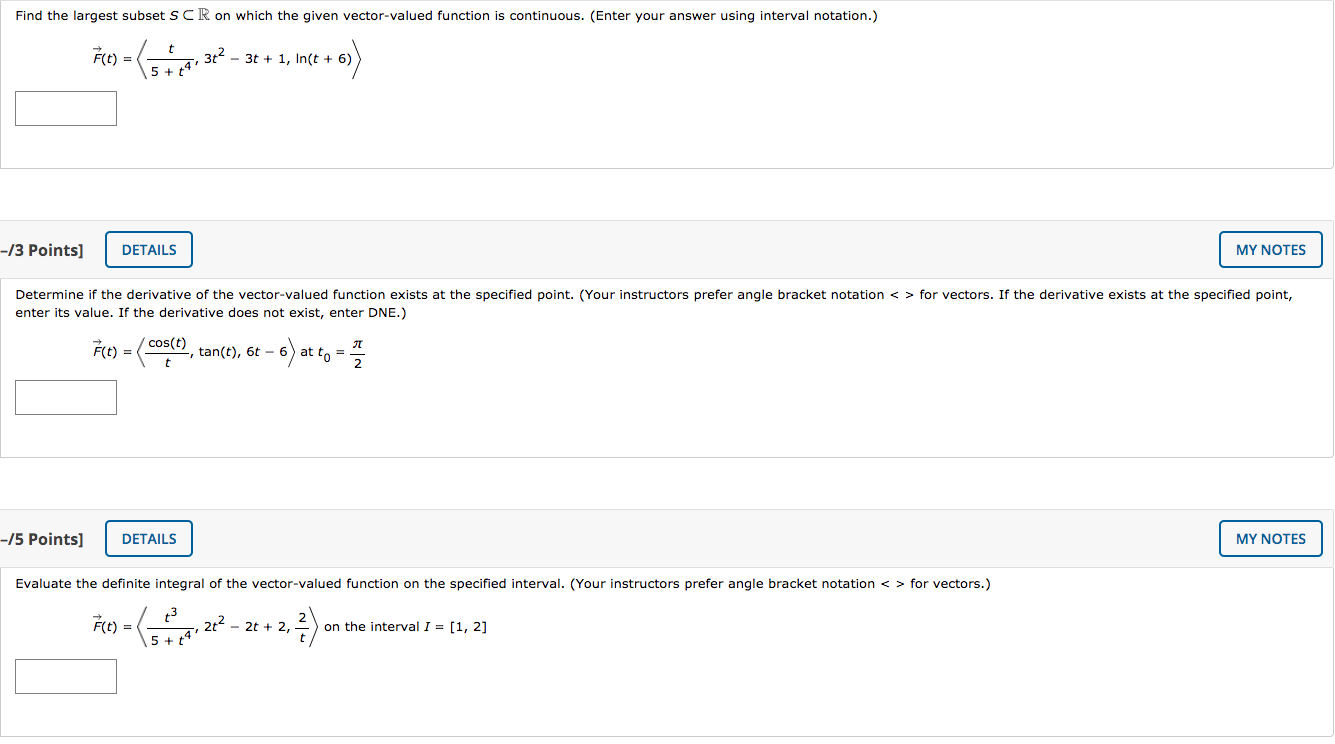The image size is (1335, 744).
Task: Click the t0 = pi/2 expression
Action: click(x=340, y=351)
